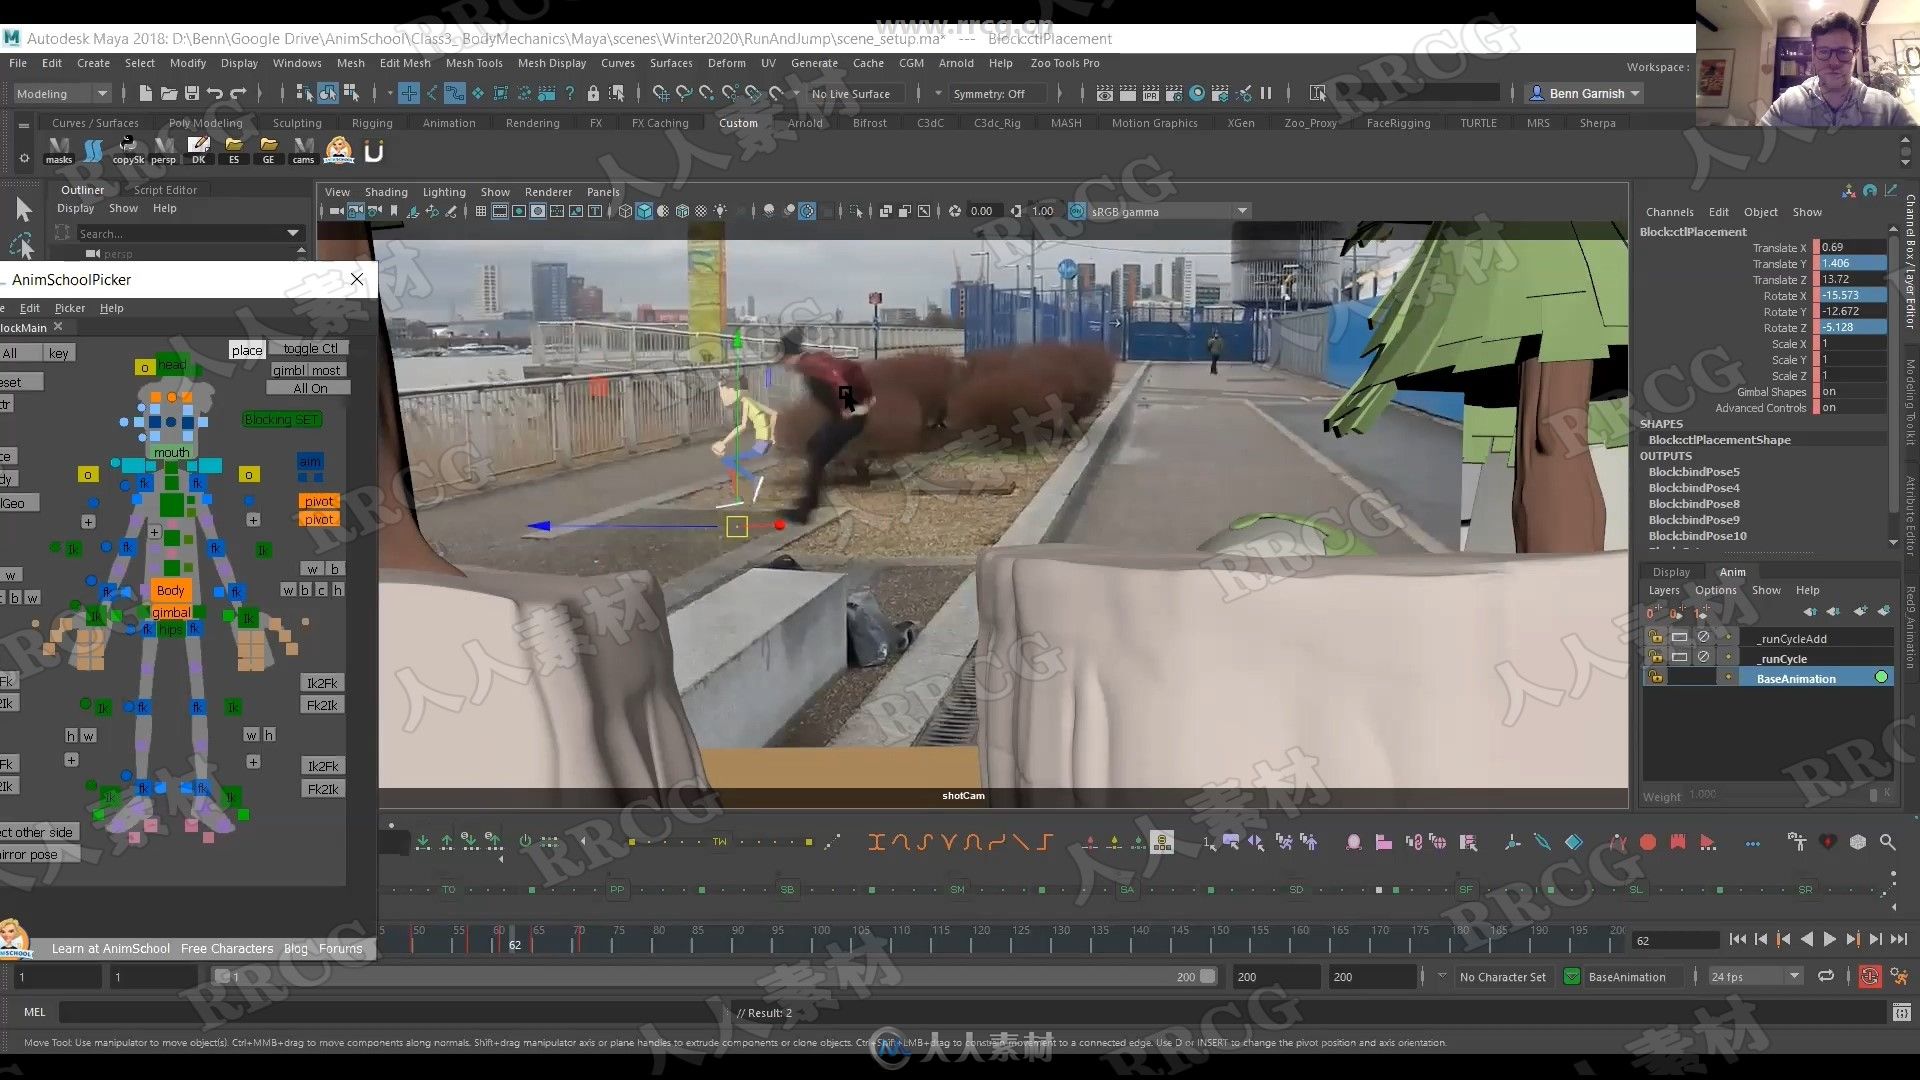
Task: Switch to the Rigging shelf tab
Action: click(x=372, y=123)
